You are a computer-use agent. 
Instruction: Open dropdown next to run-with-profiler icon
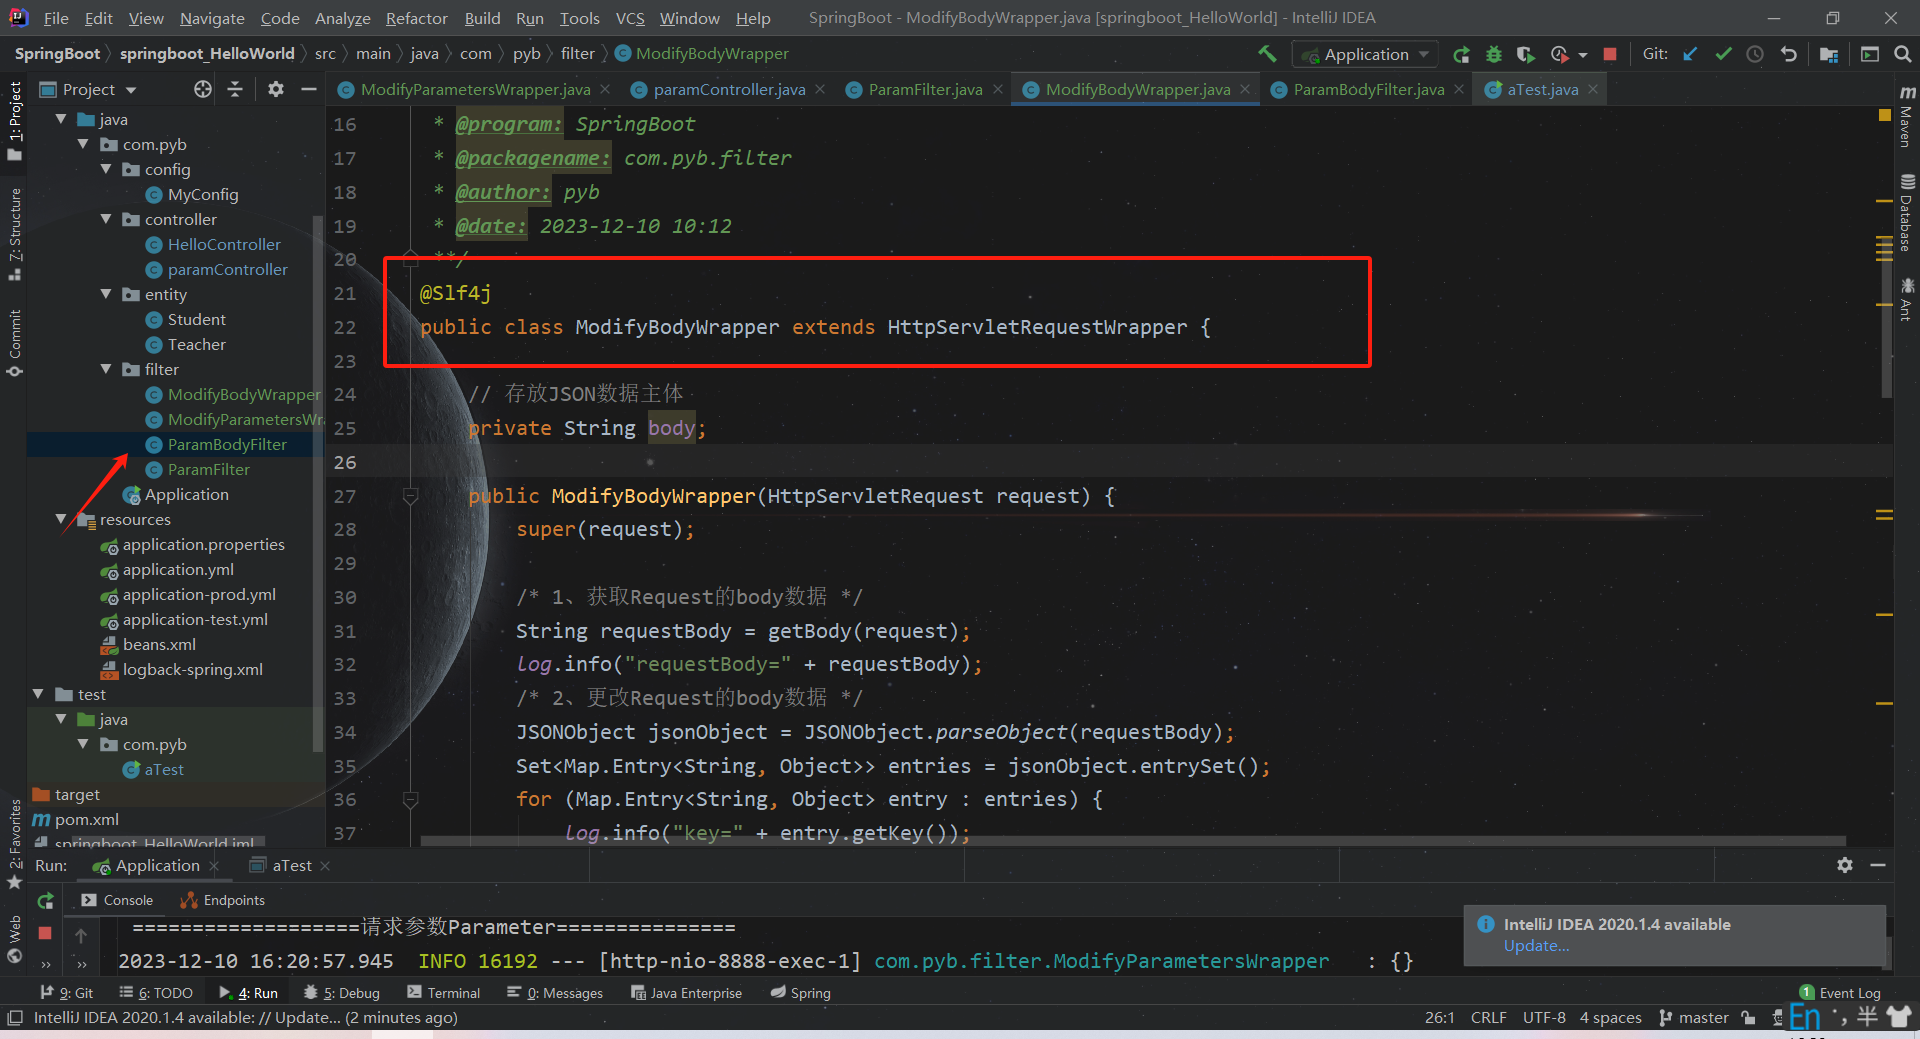1583,55
